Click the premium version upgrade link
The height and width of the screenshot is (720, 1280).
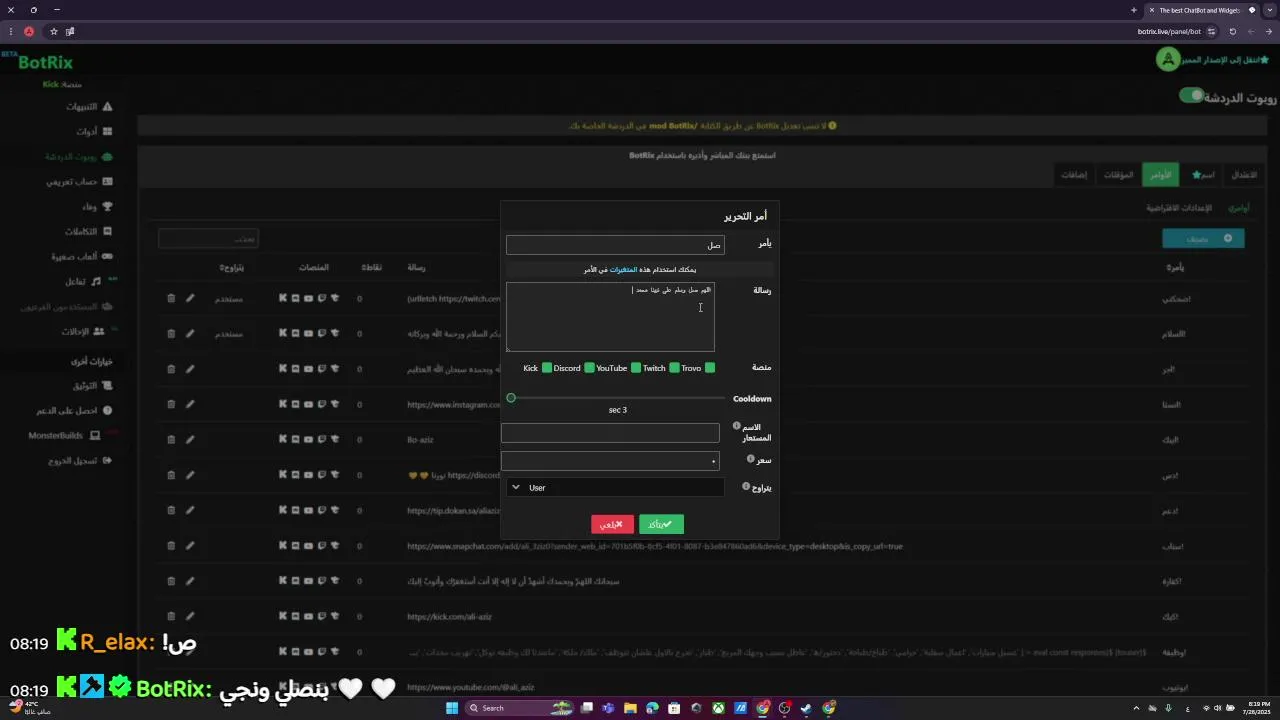(x=1225, y=60)
